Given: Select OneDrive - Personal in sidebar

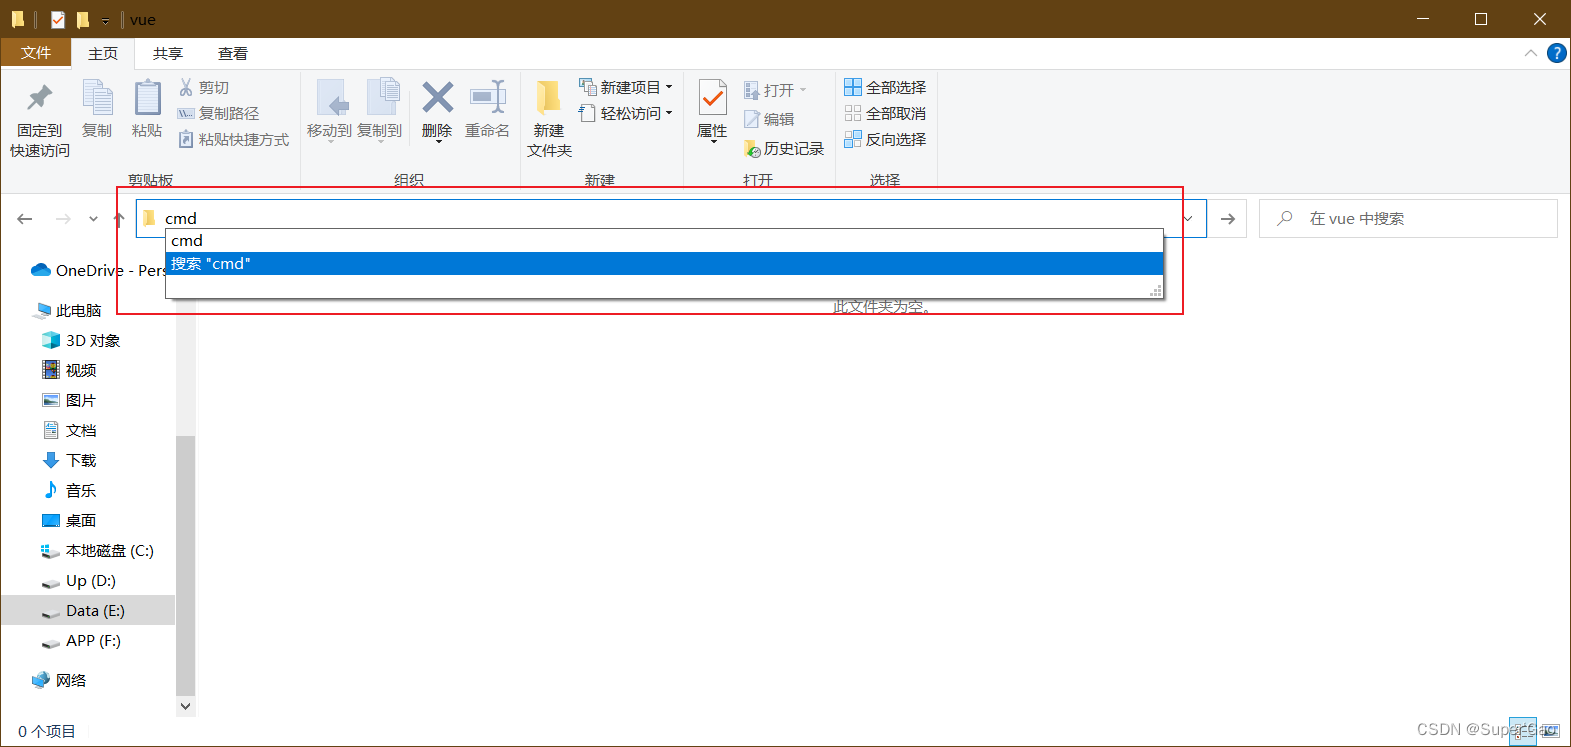Looking at the screenshot, I should coord(98,271).
